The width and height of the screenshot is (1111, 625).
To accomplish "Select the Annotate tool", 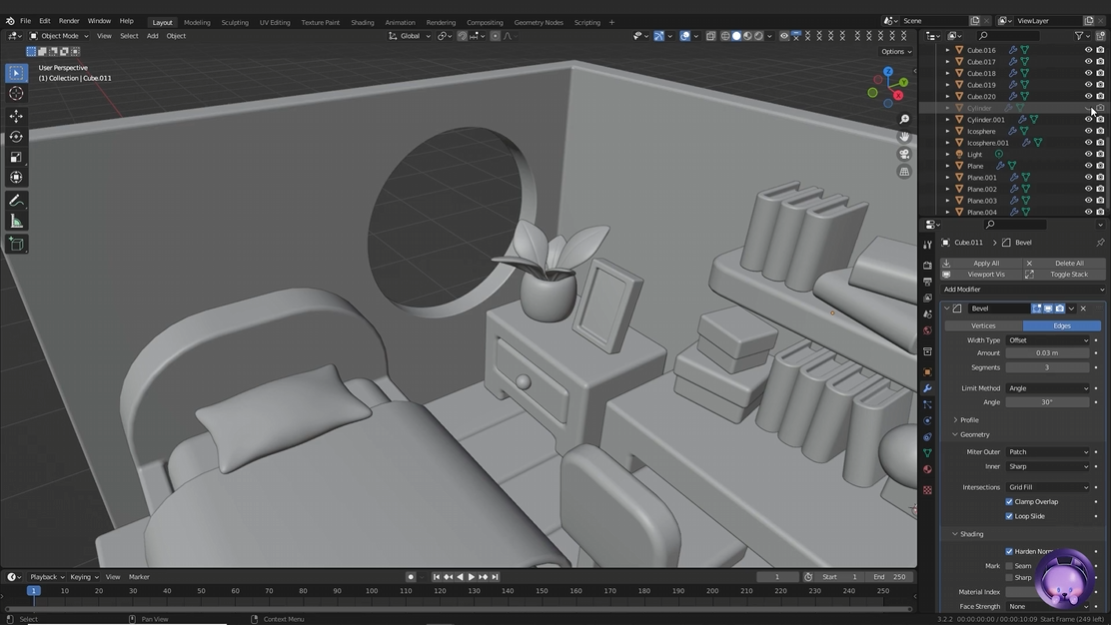I will (x=16, y=201).
